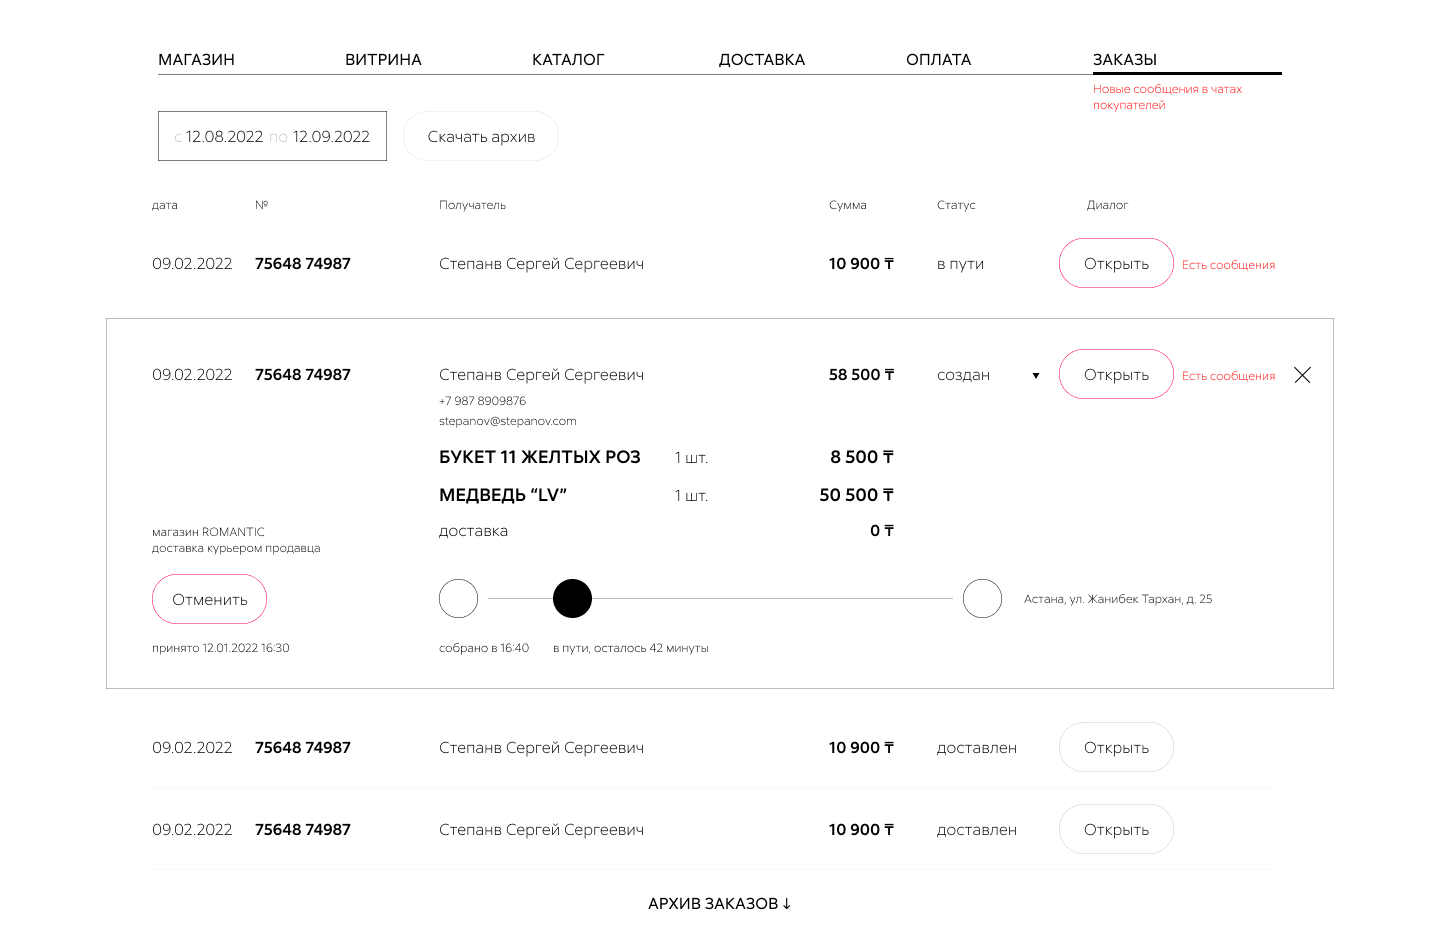1440x950 pixels.
Task: Select the final delivery destination circle
Action: (x=982, y=598)
